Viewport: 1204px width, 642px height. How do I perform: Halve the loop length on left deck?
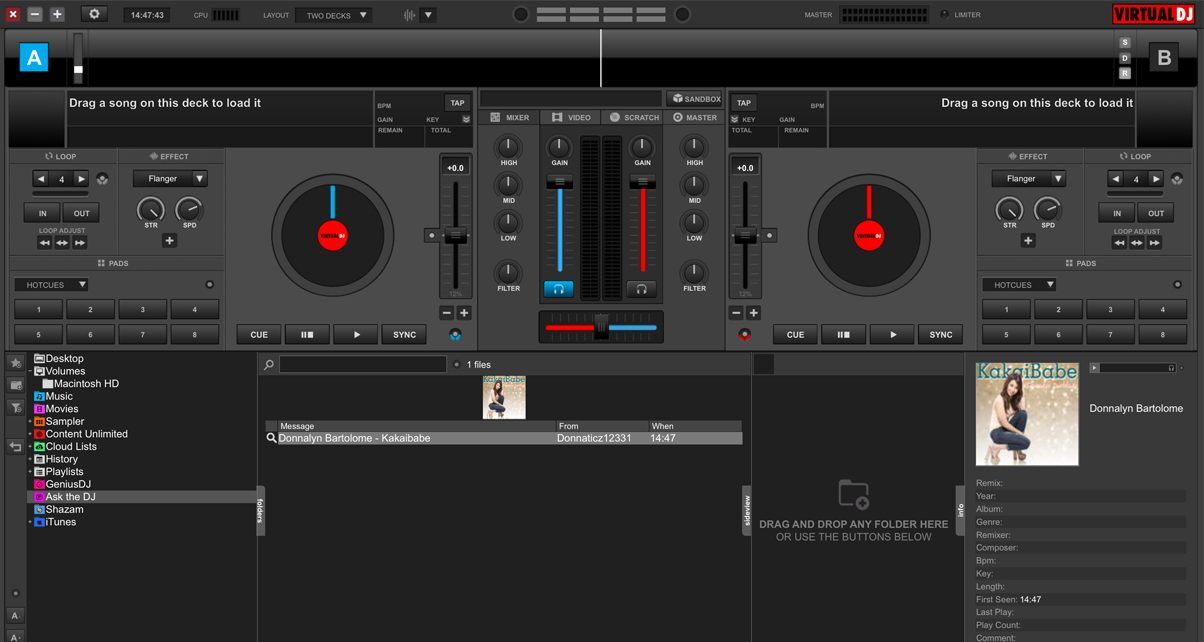41,179
